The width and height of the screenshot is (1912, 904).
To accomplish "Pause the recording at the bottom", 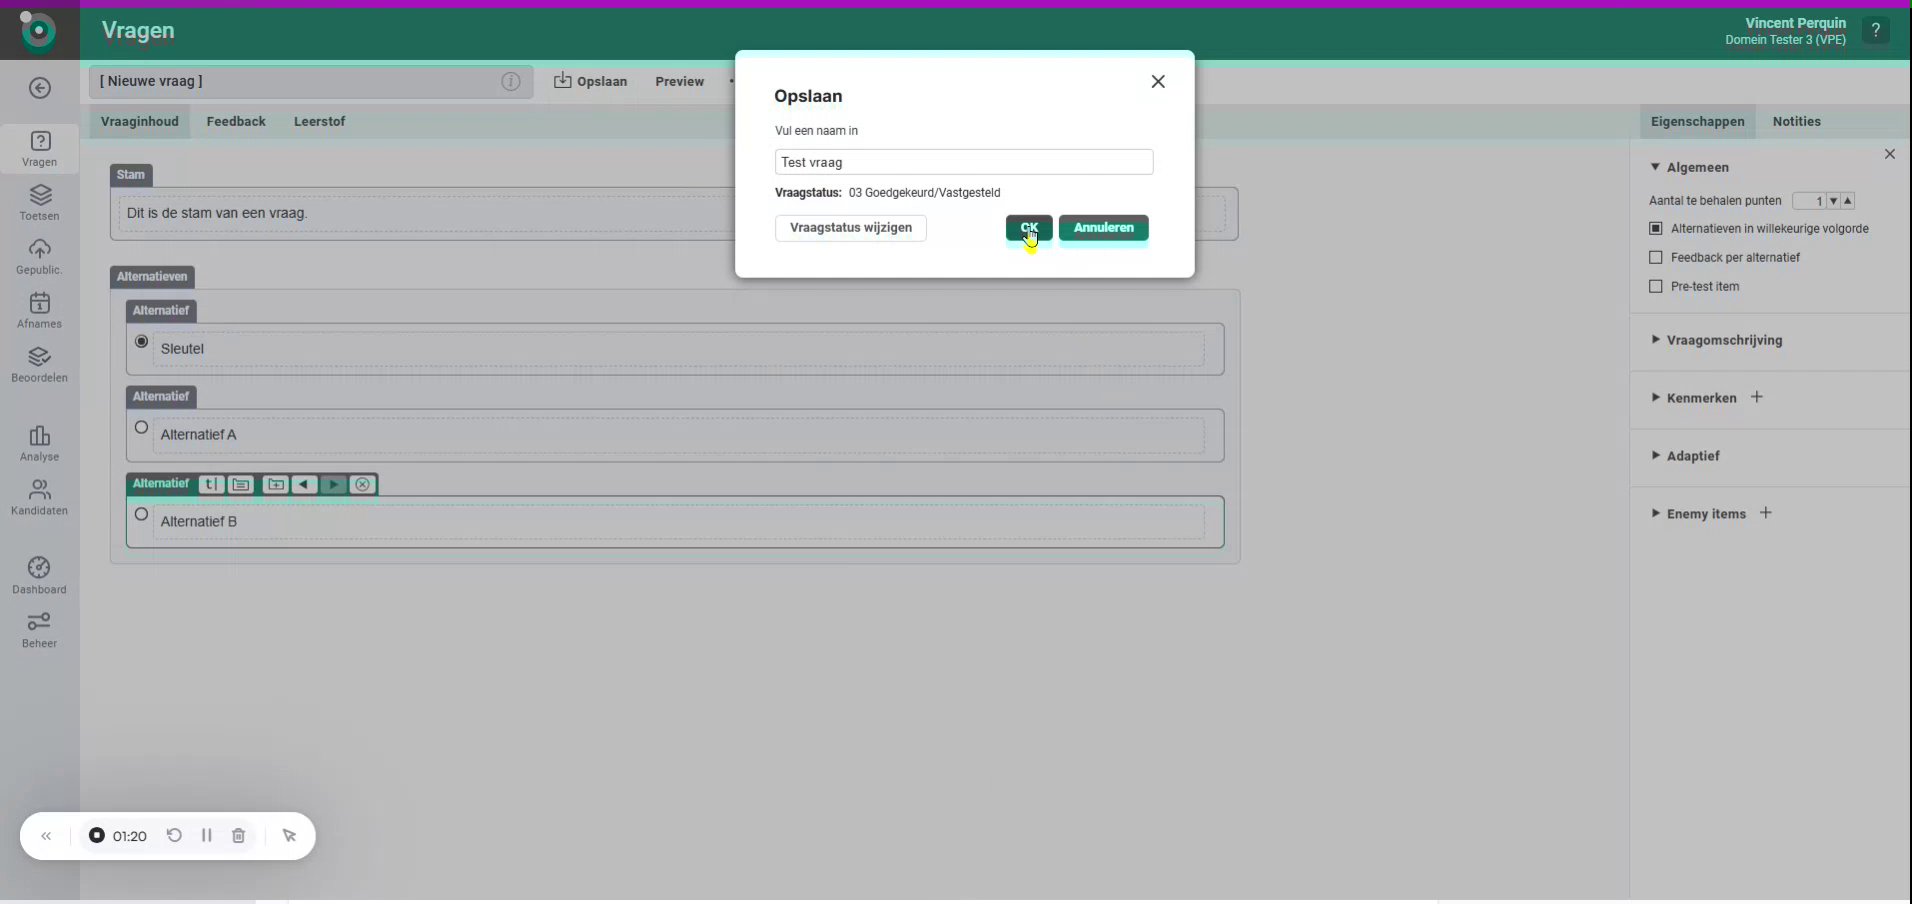I will click(x=206, y=836).
